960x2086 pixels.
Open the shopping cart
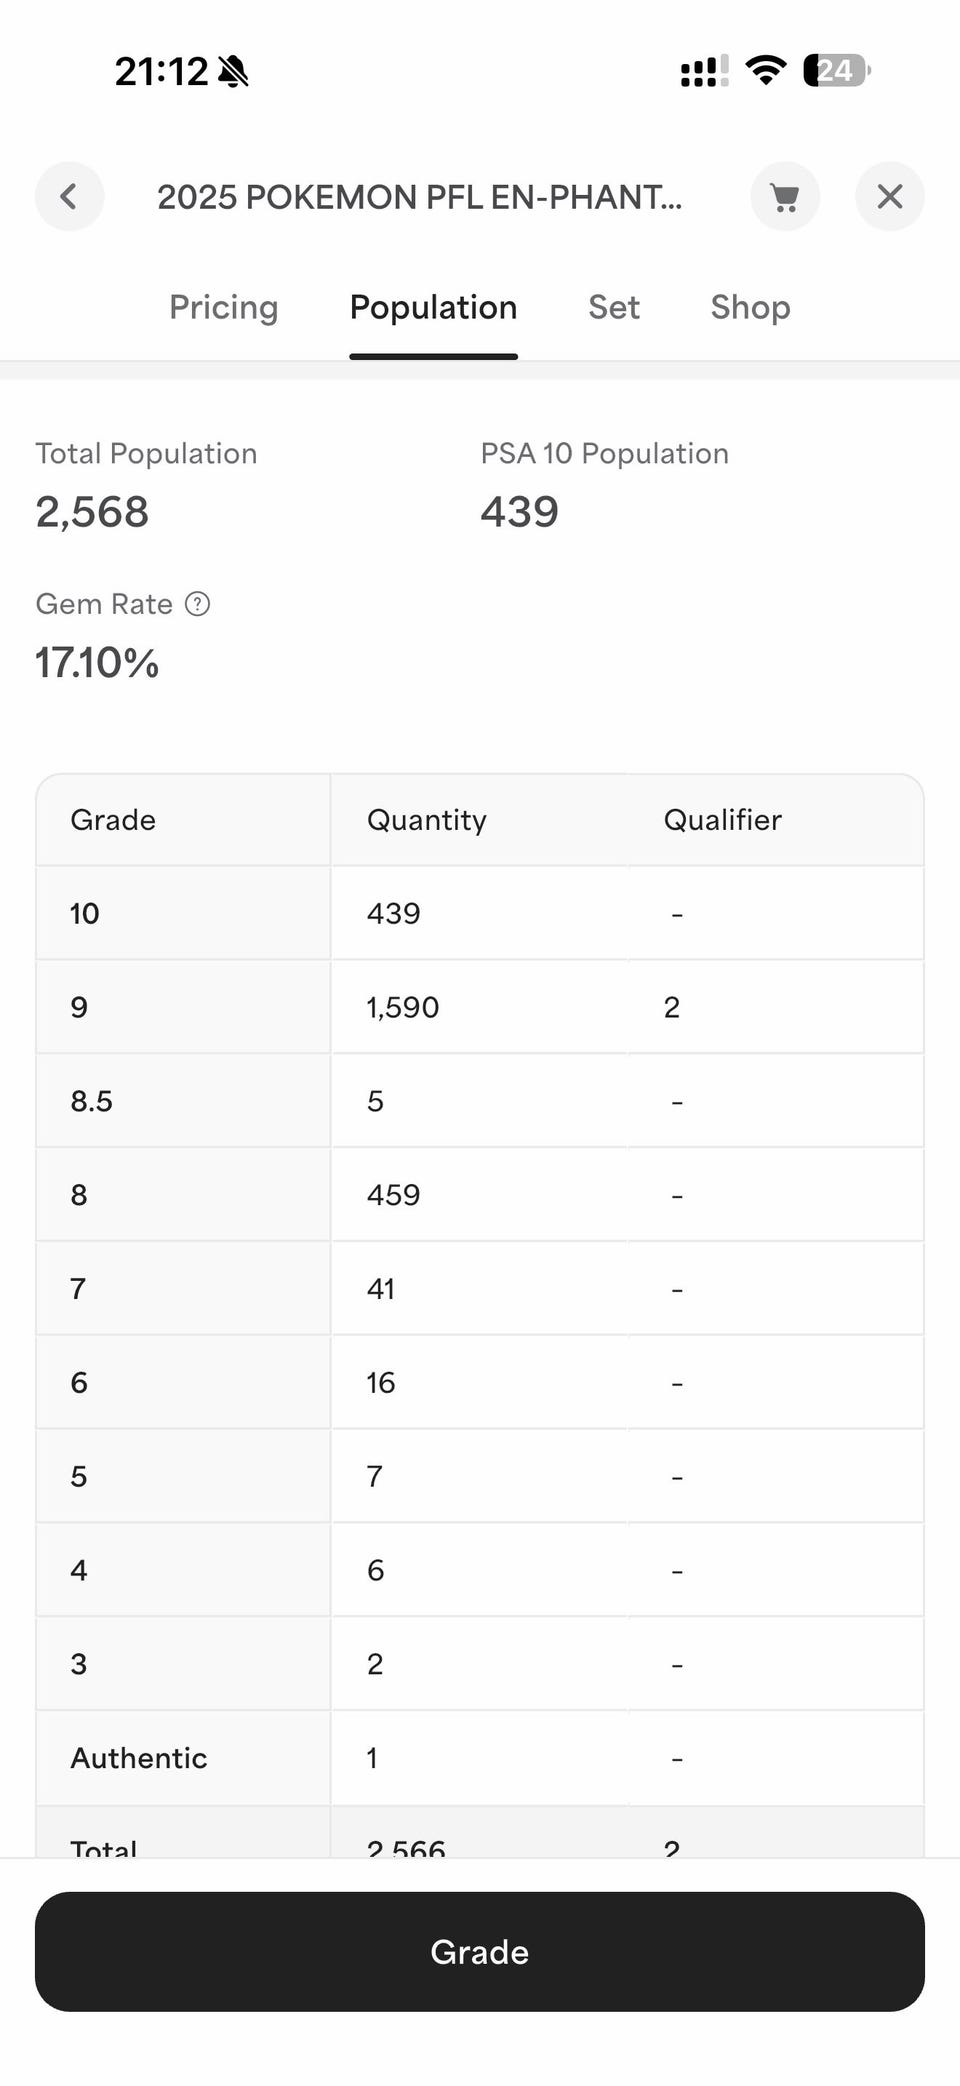pos(785,196)
